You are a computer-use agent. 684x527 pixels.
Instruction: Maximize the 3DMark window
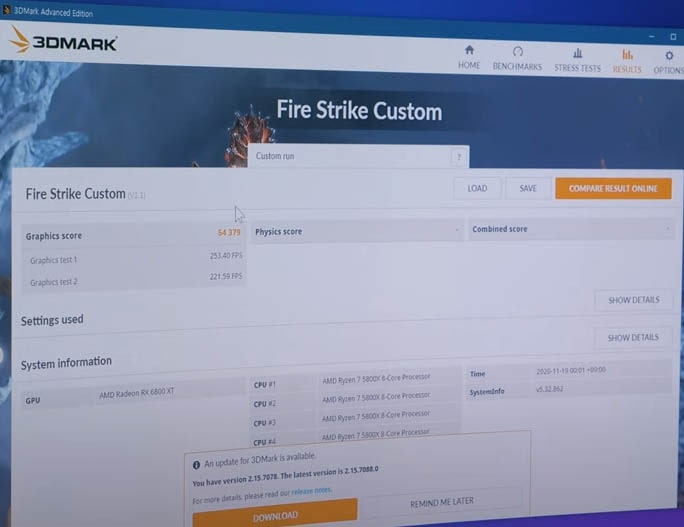click(x=673, y=37)
